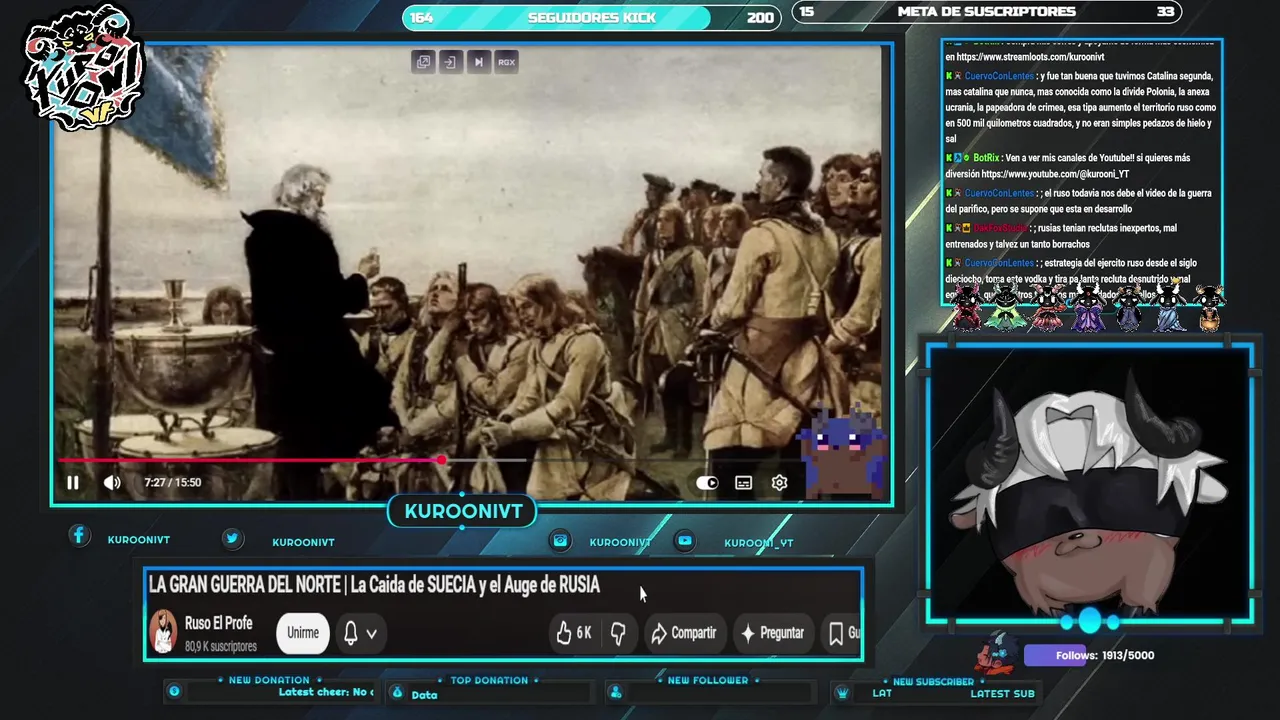Click the small character icon beside Follows

[x=998, y=653]
